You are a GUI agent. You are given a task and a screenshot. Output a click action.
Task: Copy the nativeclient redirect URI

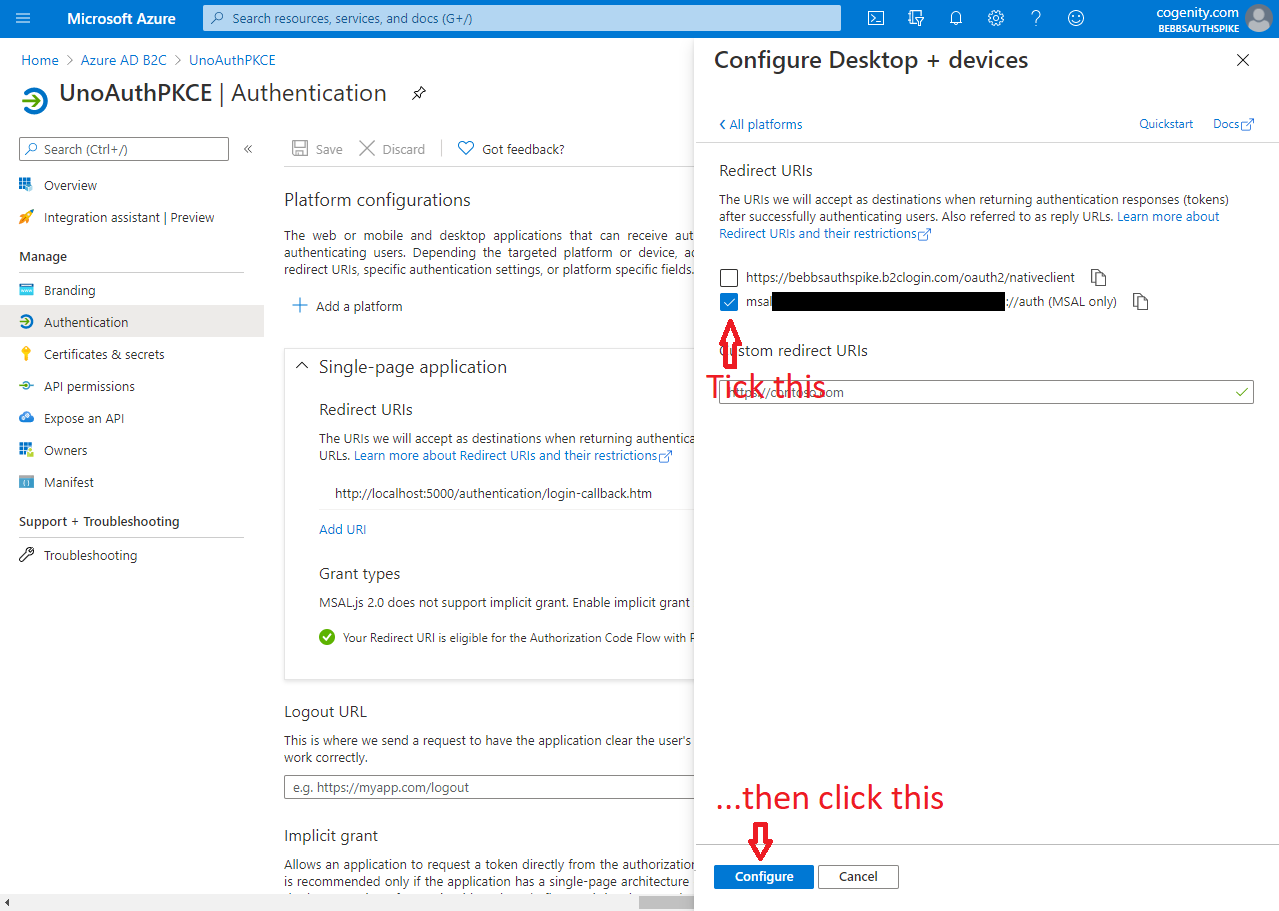[x=1097, y=277]
